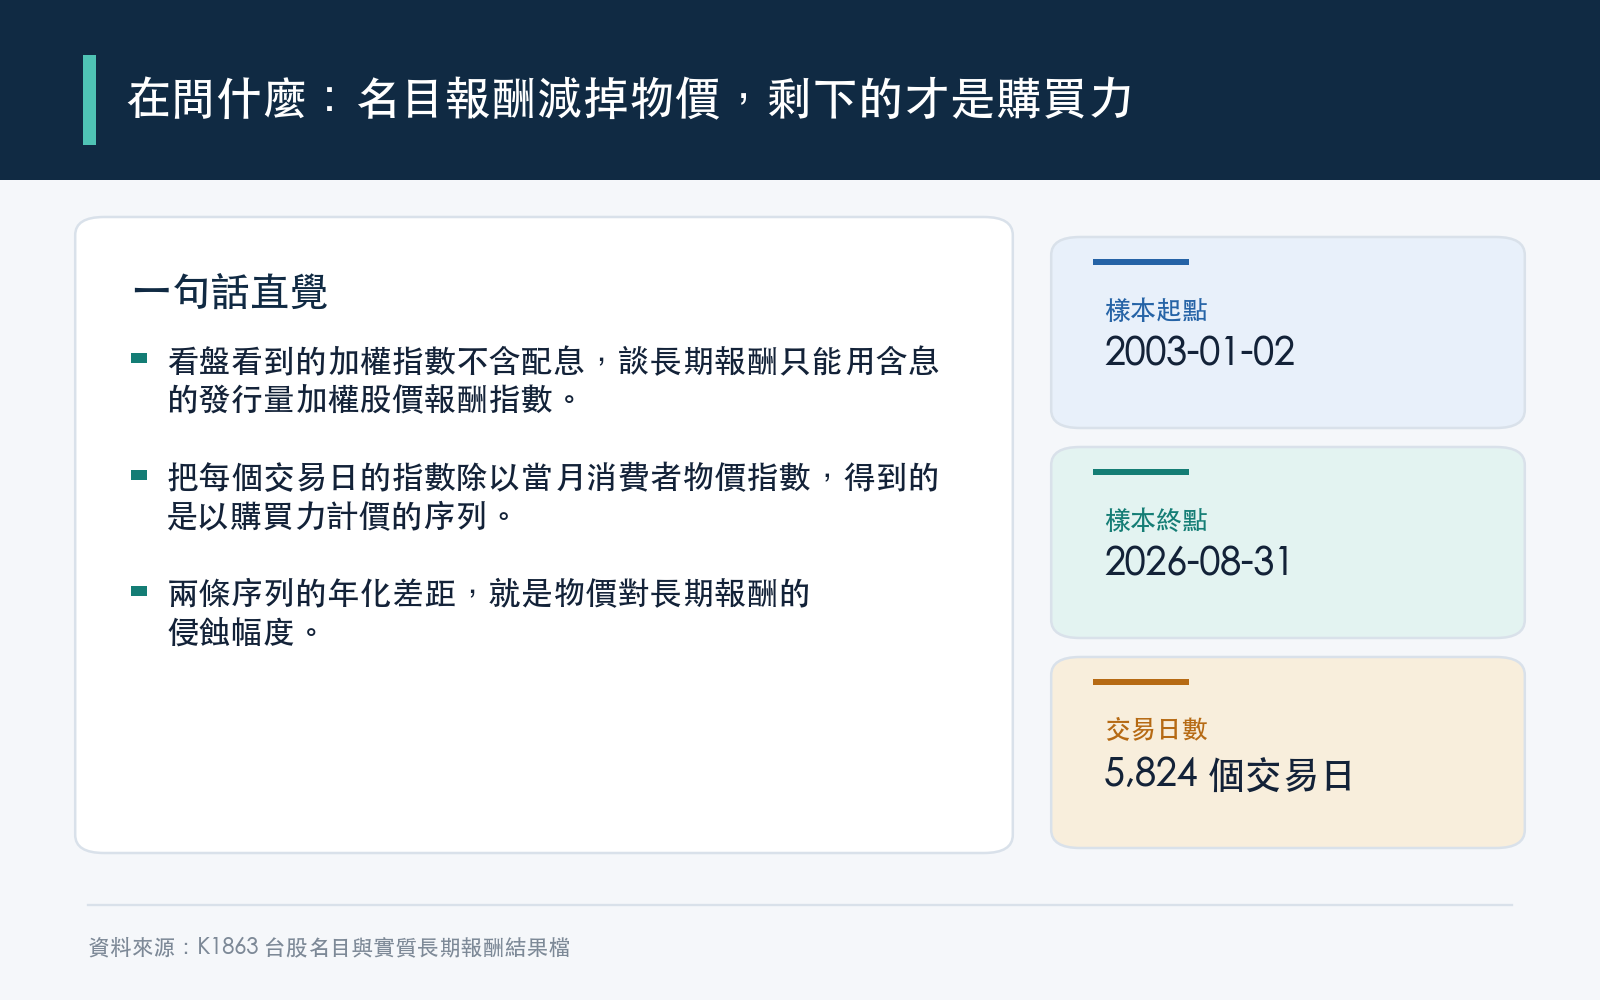This screenshot has width=1600, height=1000.
Task: Click the value 5,824 個交易日
Action: (1229, 774)
